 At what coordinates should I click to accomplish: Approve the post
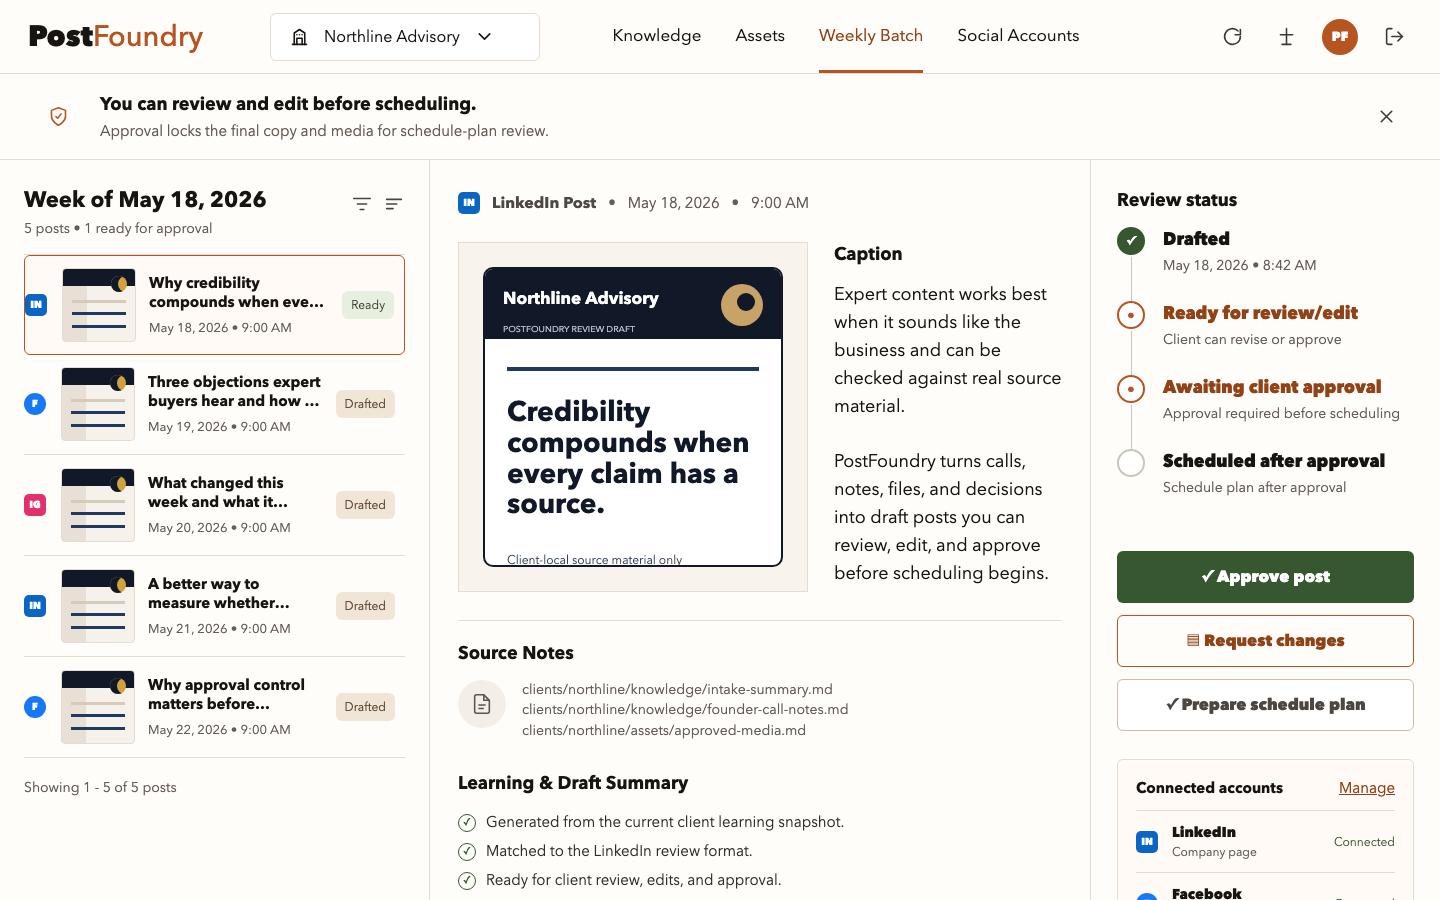click(x=1265, y=577)
